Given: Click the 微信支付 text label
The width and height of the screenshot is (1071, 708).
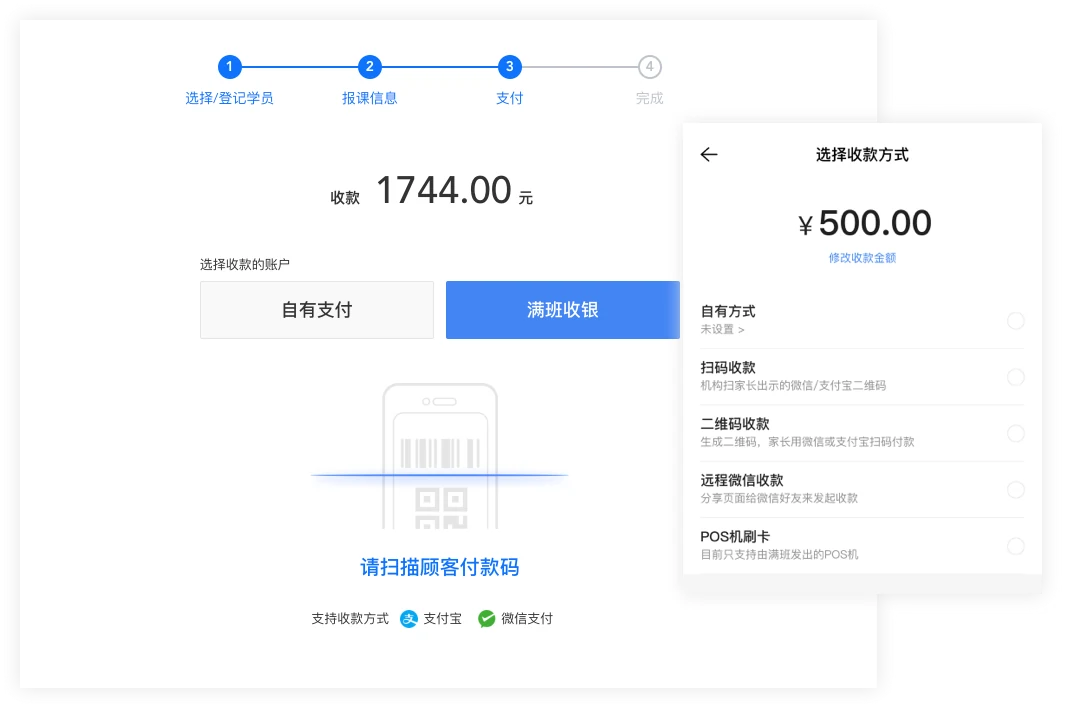Looking at the screenshot, I should (x=527, y=619).
